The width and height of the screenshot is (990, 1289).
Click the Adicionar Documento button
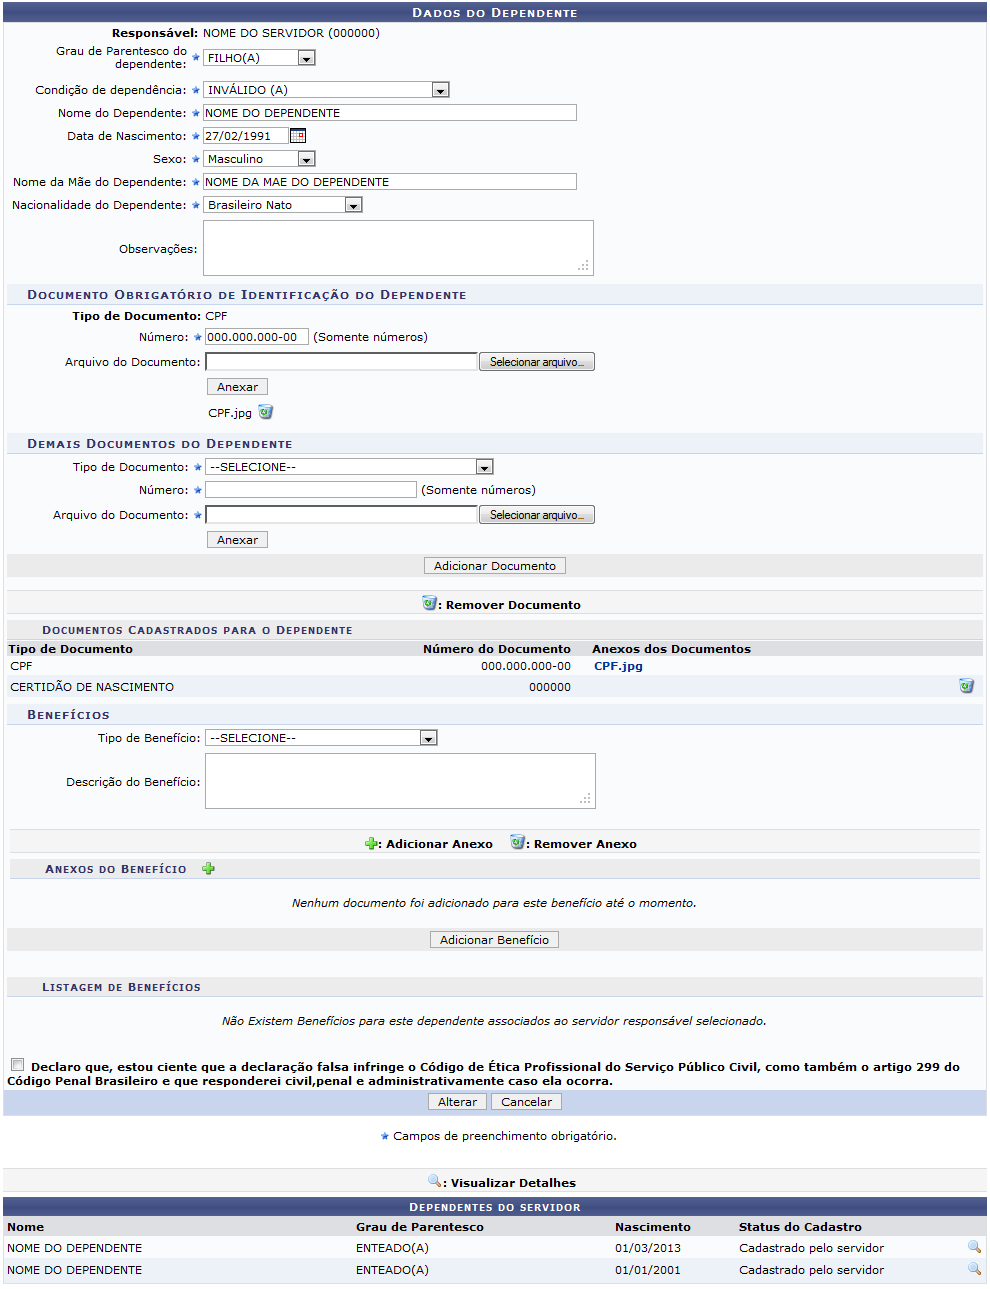point(495,566)
